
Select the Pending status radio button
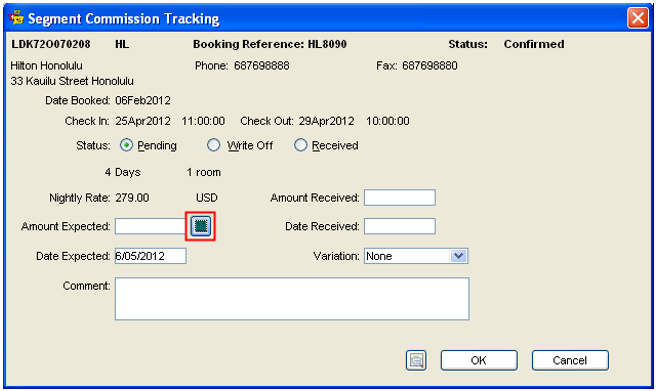(x=126, y=145)
